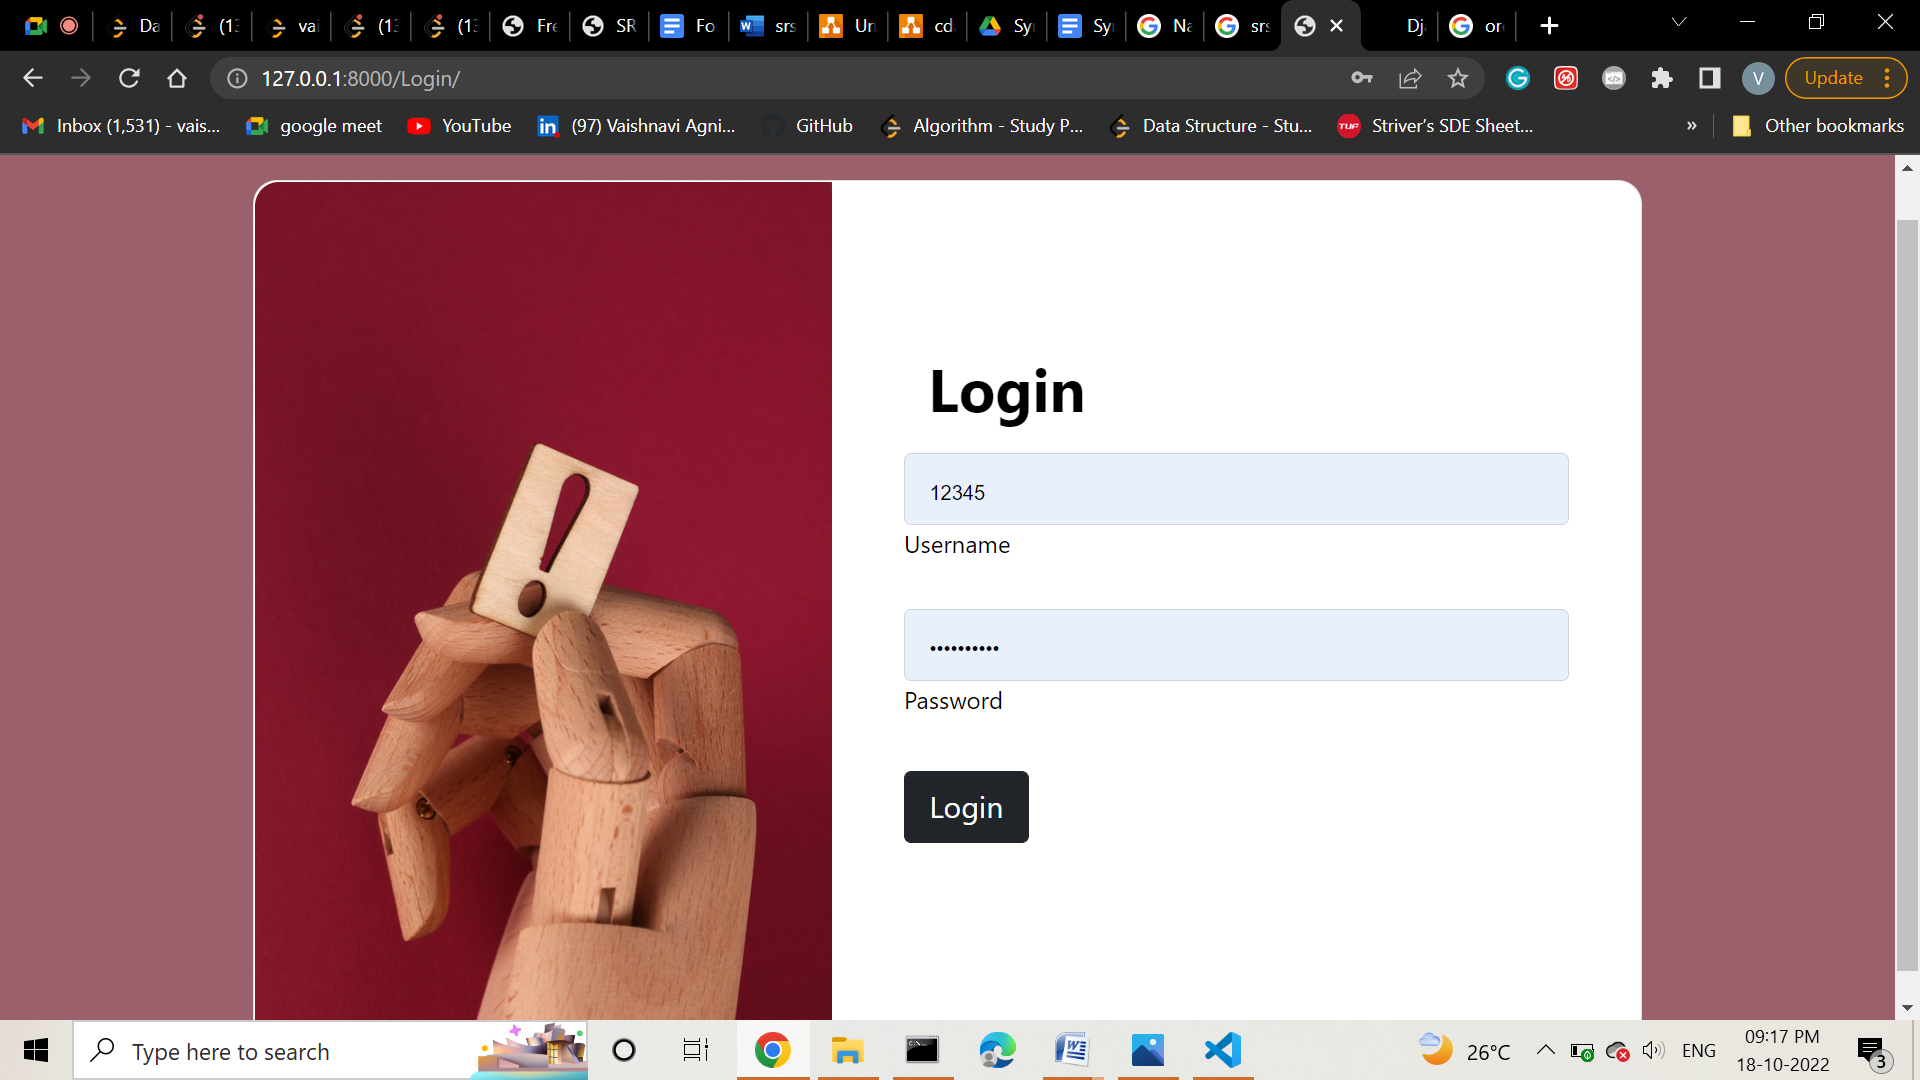Close the current Login tab
Viewport: 1920px width, 1080px height.
click(x=1336, y=26)
